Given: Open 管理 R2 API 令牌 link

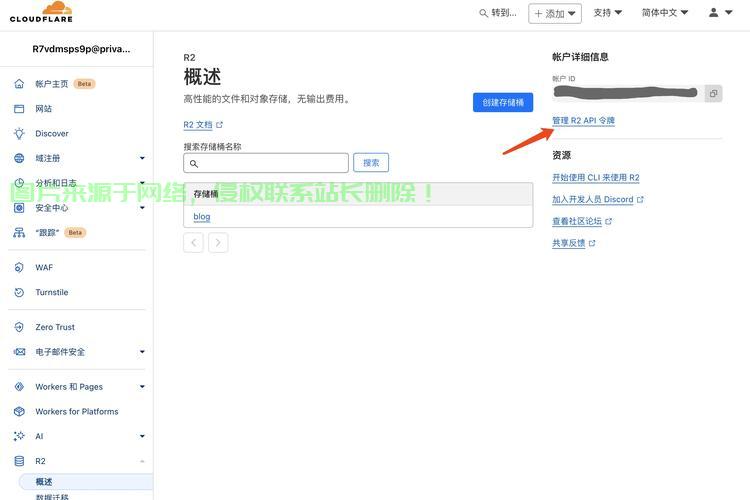Looking at the screenshot, I should click(x=583, y=121).
